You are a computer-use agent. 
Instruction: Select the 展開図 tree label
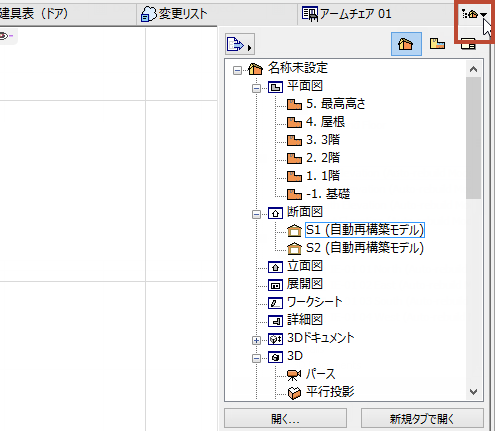pos(305,284)
